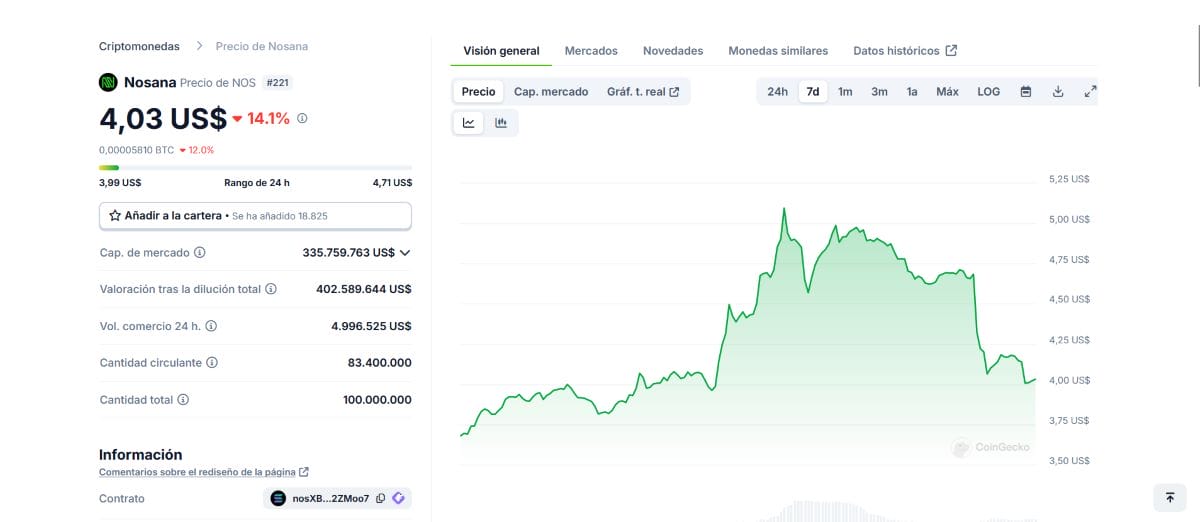The width and height of the screenshot is (1200, 522).
Task: Toggle the LOG scale option
Action: 988,92
